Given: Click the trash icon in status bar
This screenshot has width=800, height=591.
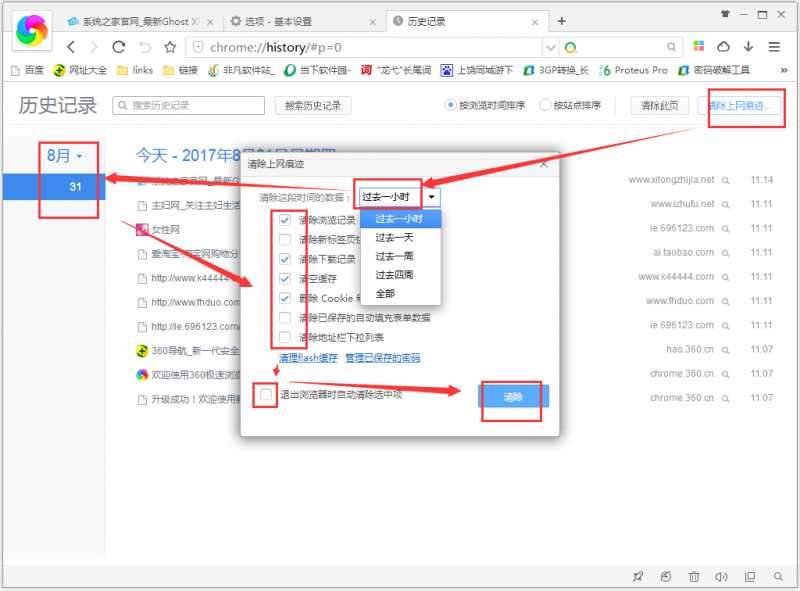Looking at the screenshot, I should (x=694, y=576).
